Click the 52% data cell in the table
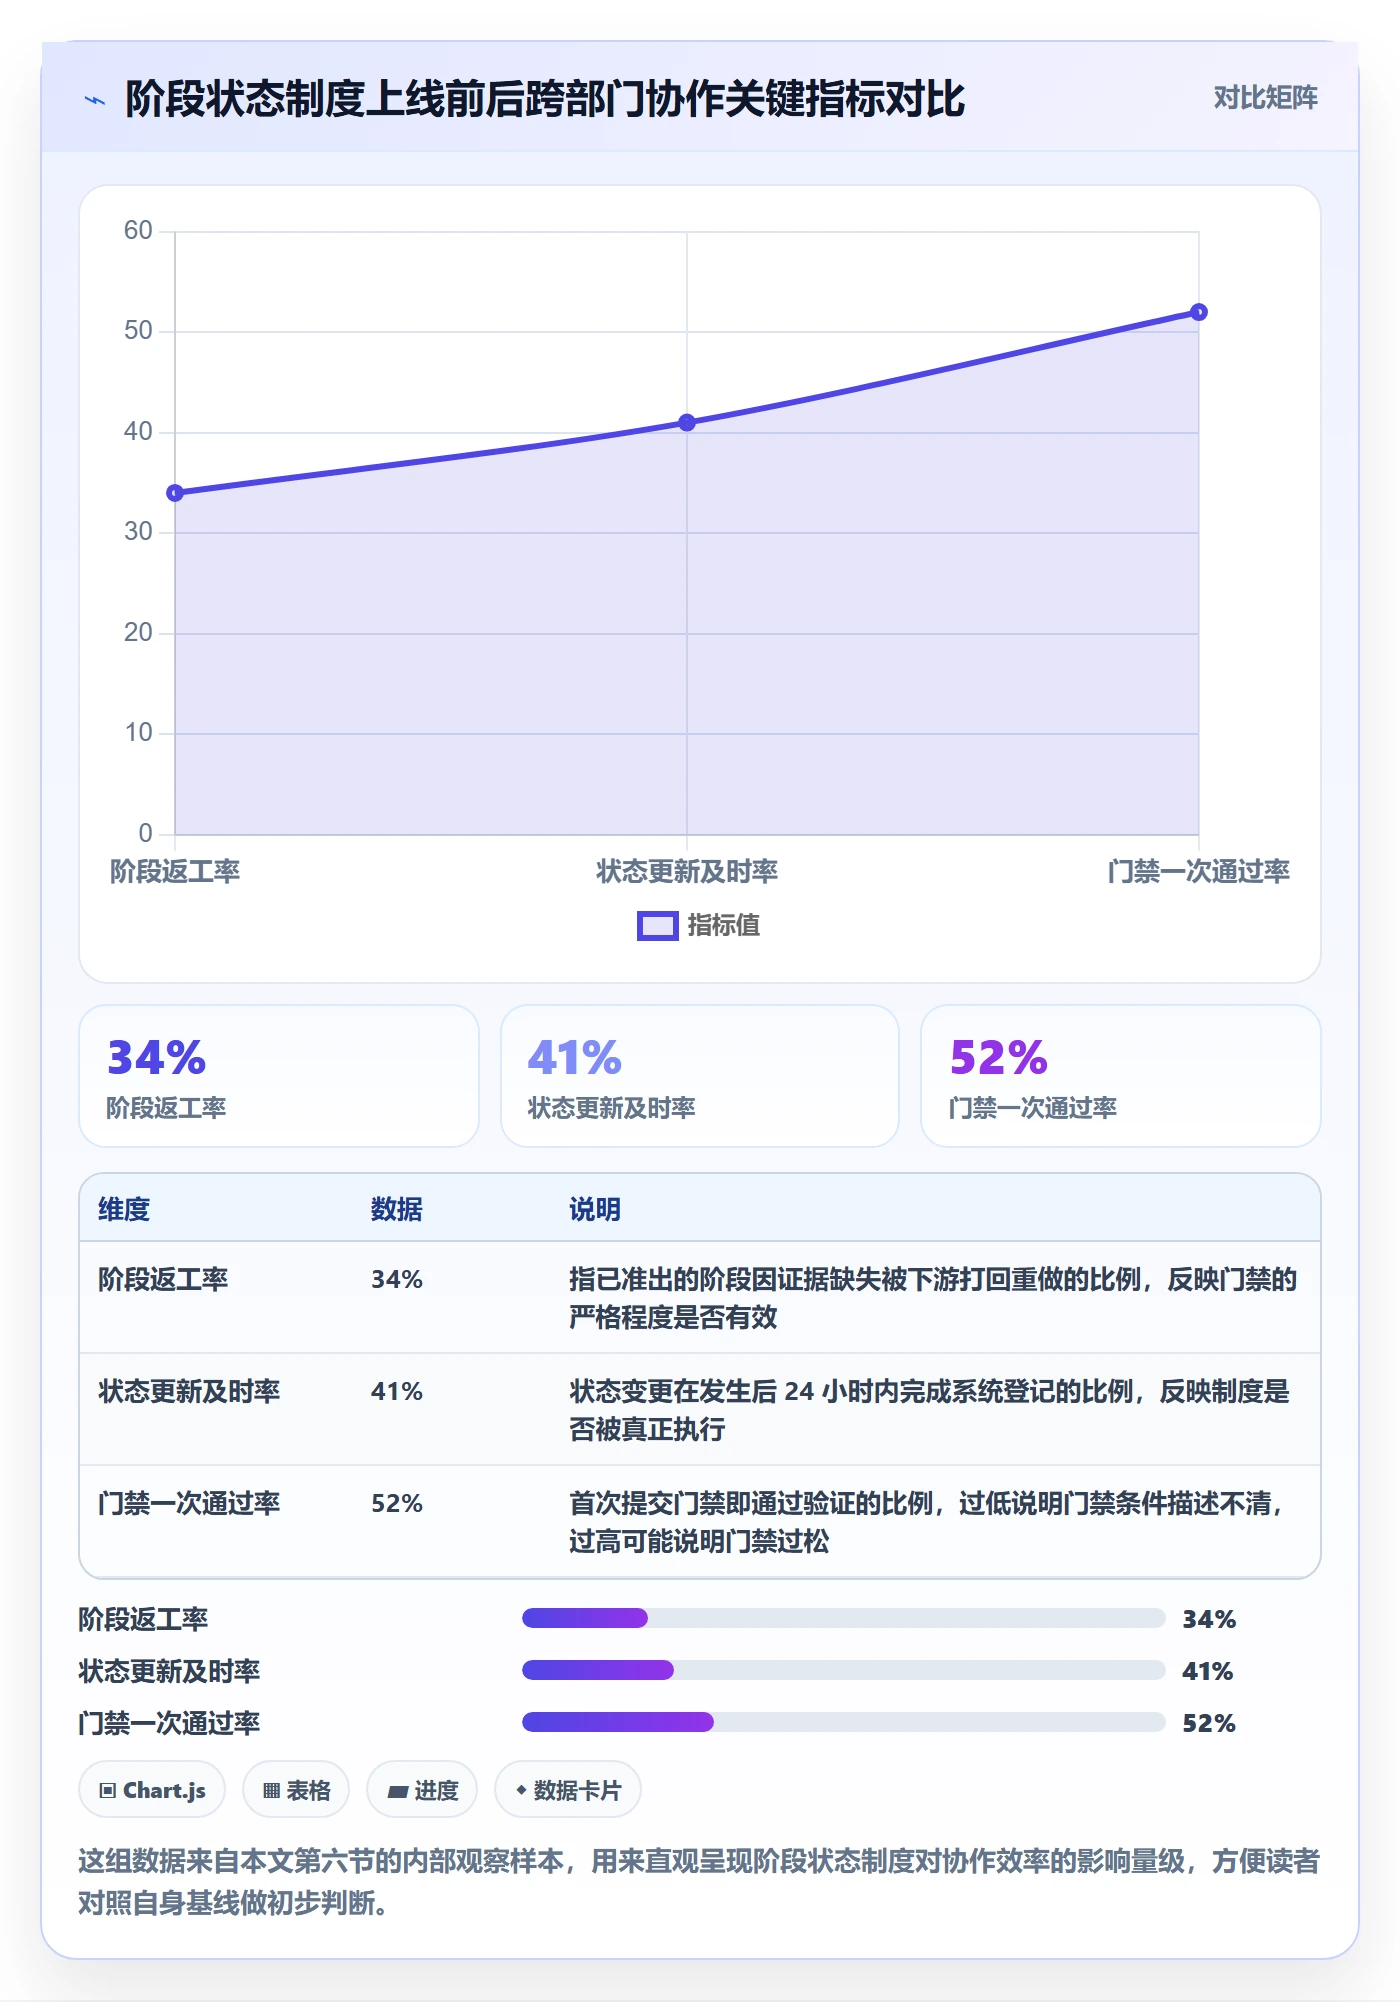Viewport: 1400px width, 2002px height. pyautogui.click(x=397, y=1504)
